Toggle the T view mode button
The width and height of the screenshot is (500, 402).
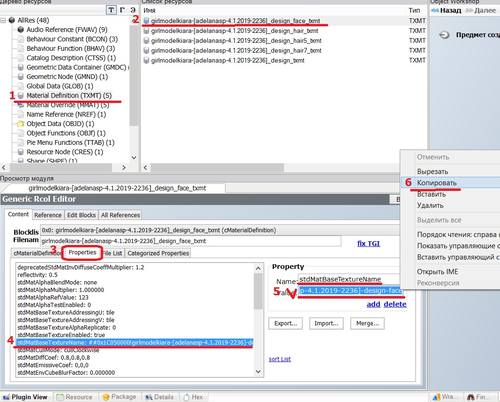coord(111,10)
